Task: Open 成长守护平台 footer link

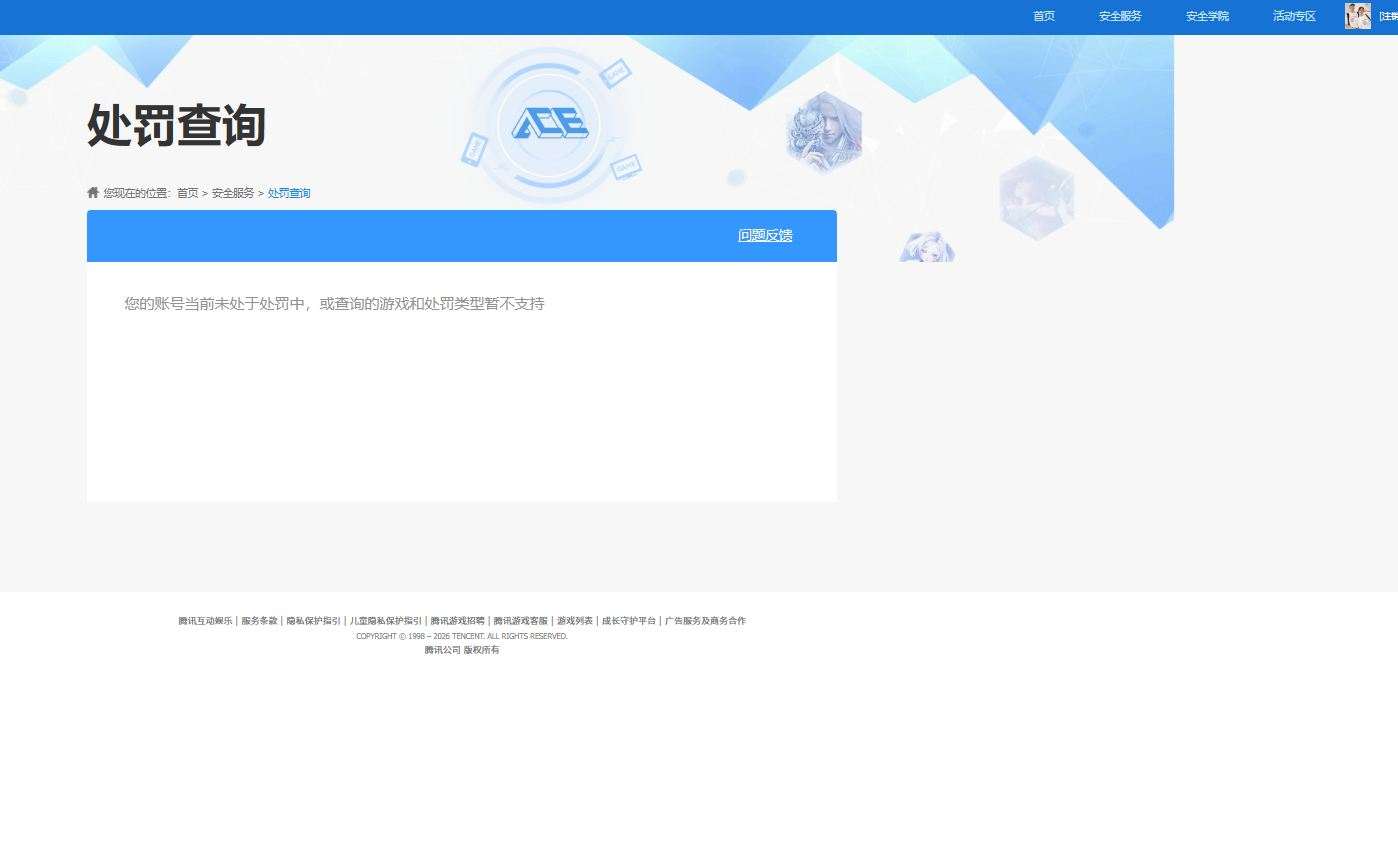Action: [628, 621]
